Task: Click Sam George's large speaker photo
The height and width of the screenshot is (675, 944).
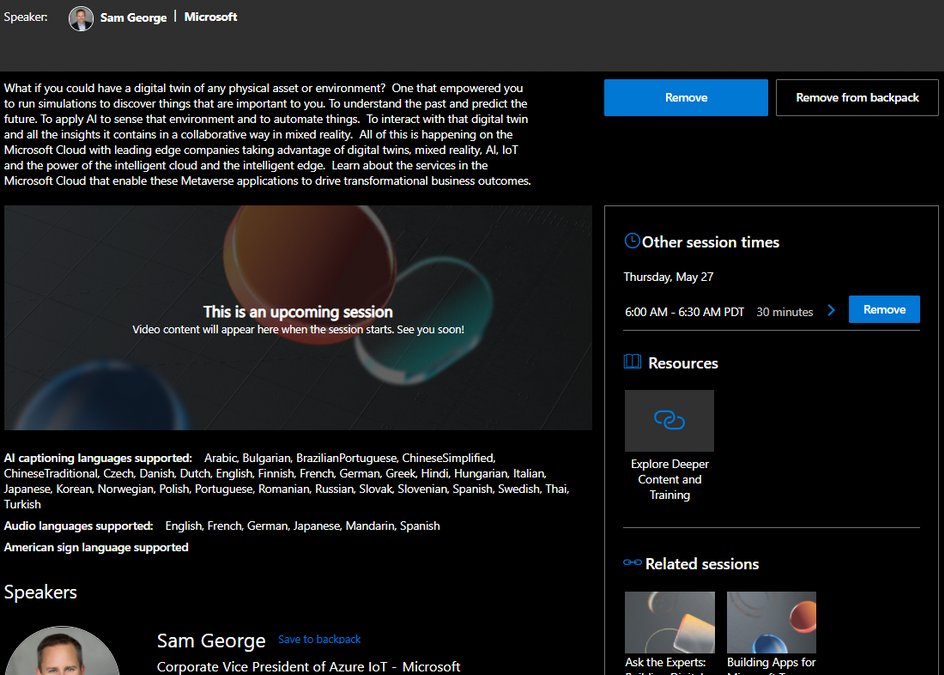Action: click(x=62, y=651)
